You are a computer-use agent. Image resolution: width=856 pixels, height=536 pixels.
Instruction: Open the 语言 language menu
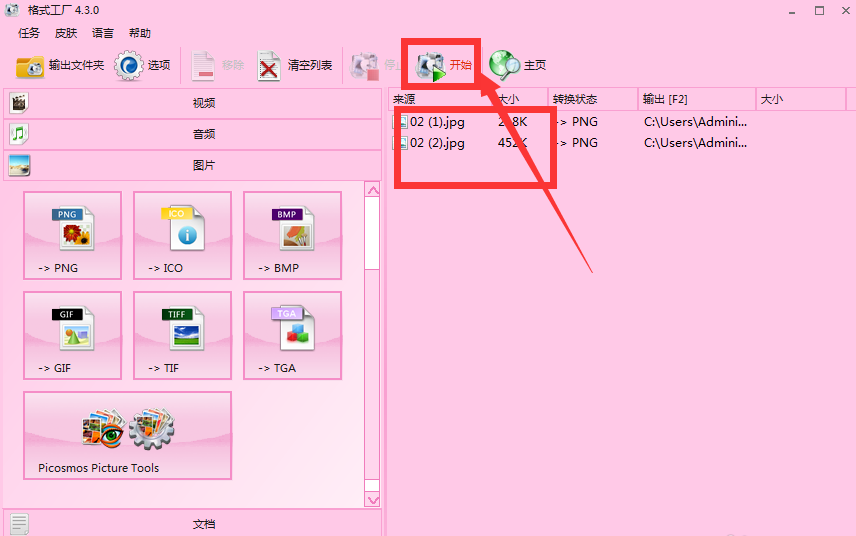(103, 33)
